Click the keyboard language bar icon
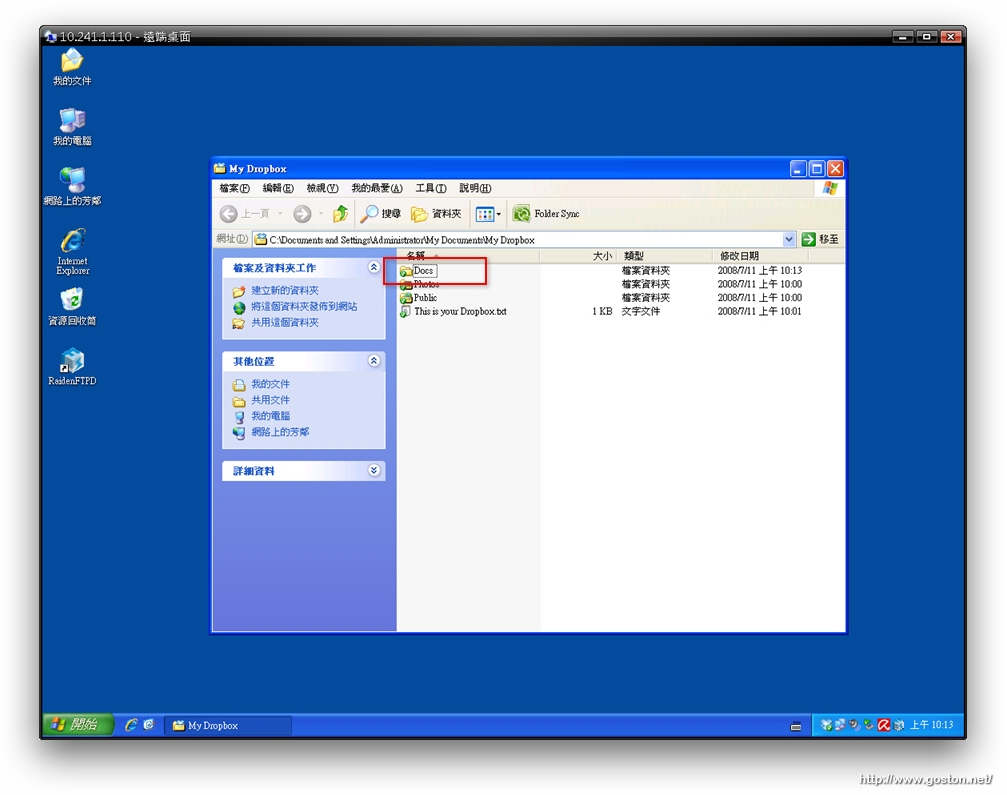The height and width of the screenshot is (795, 1007). point(796,726)
